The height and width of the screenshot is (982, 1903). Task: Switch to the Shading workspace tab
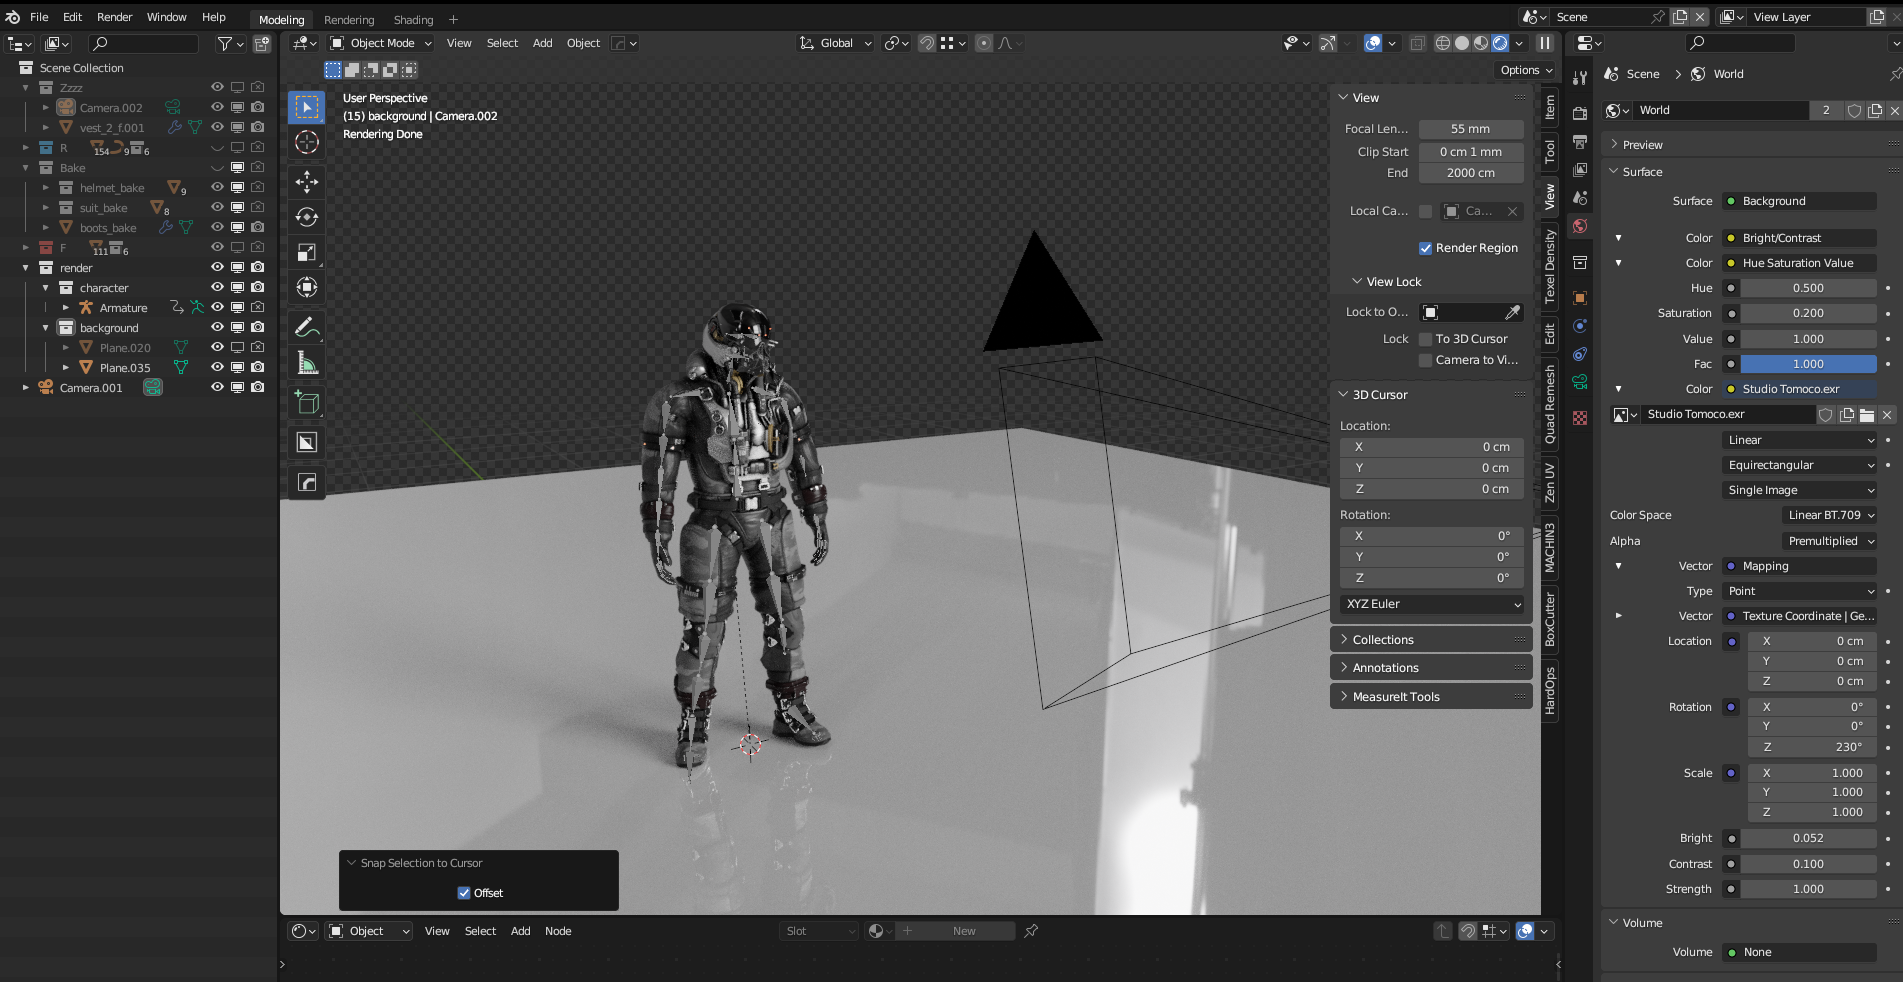click(x=413, y=19)
